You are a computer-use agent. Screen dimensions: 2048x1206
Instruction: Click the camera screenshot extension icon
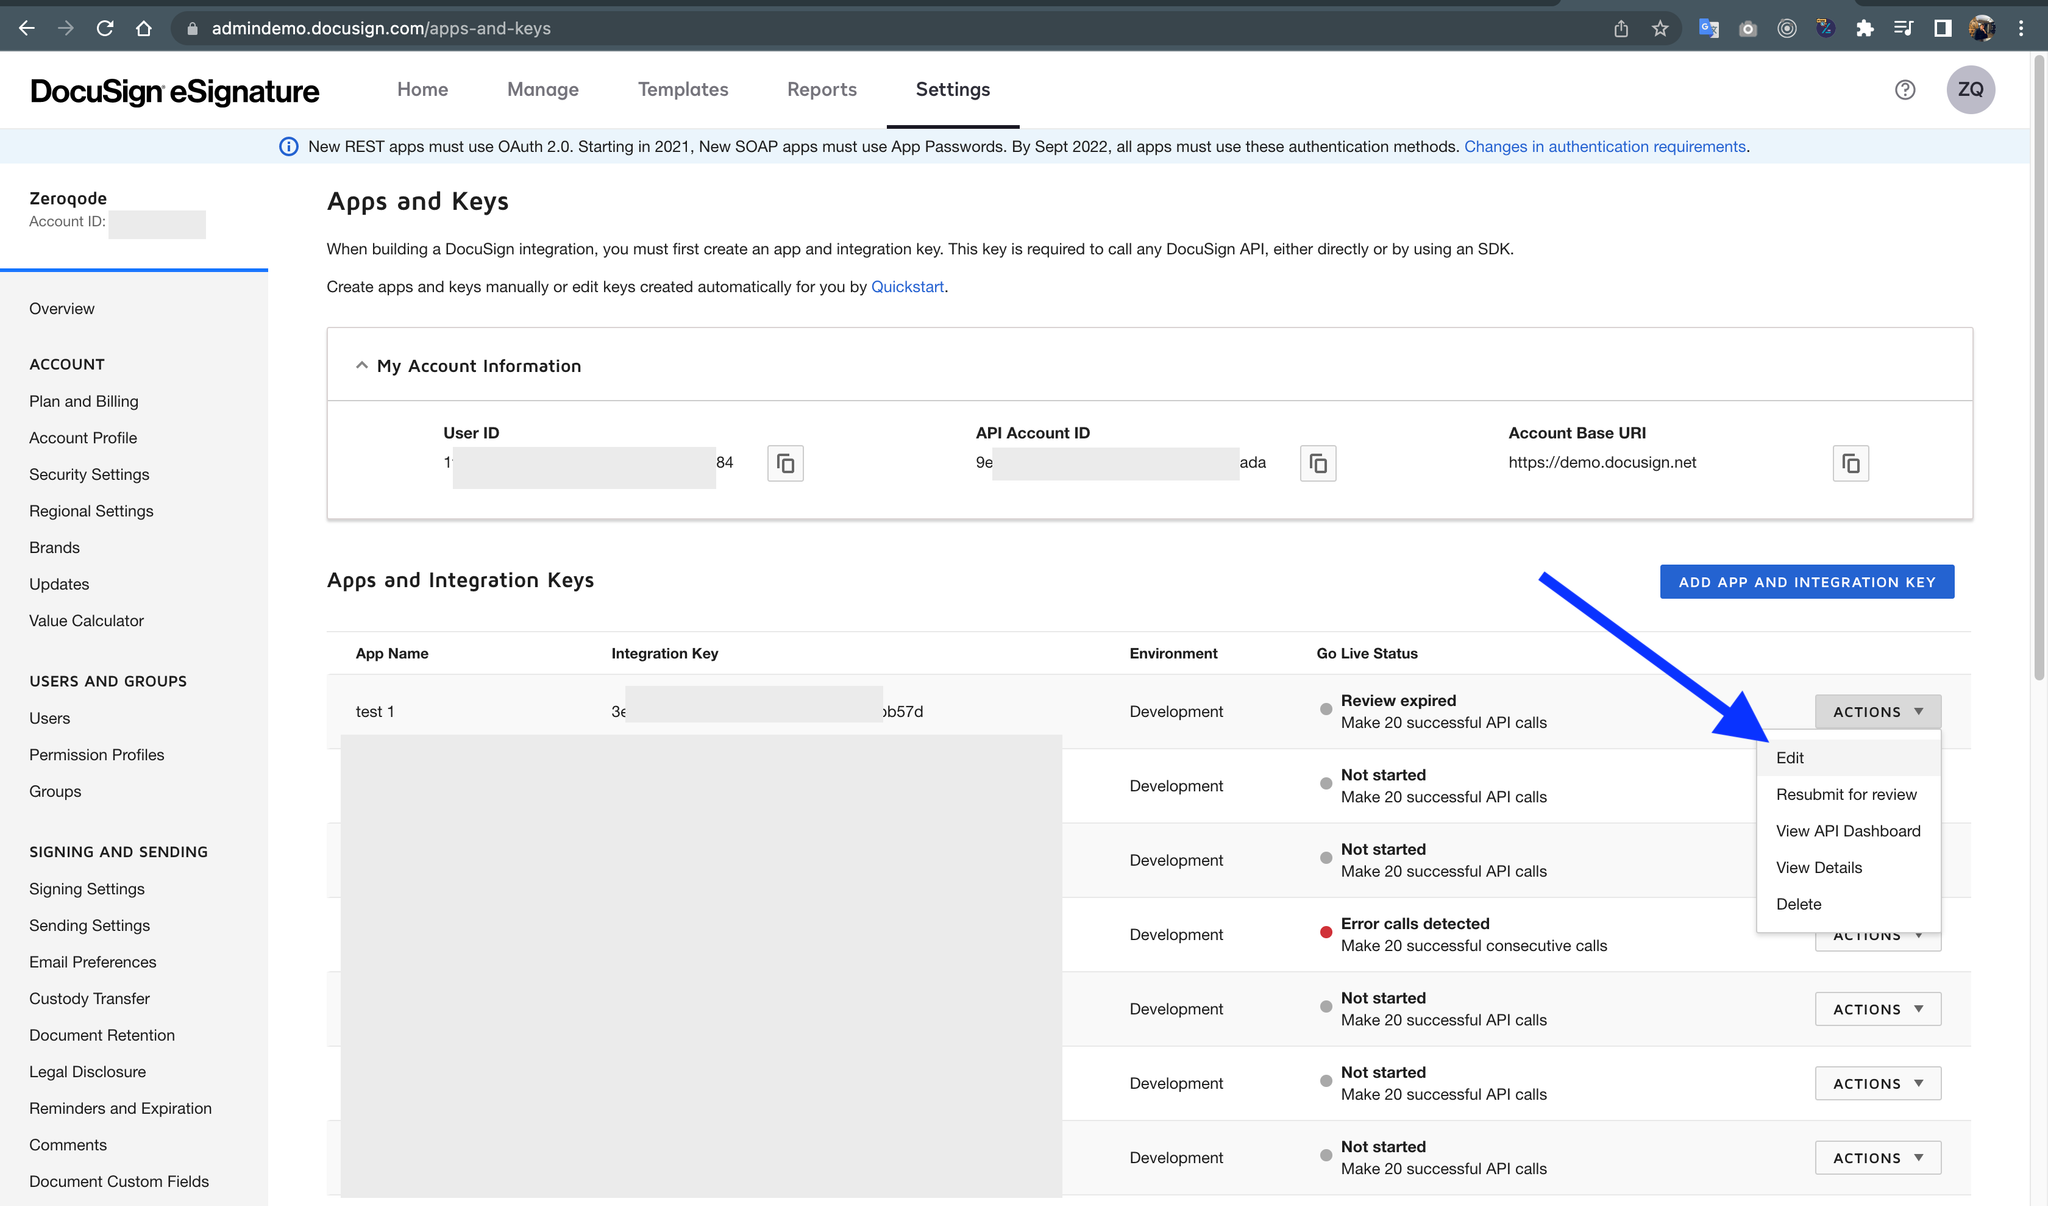click(1748, 28)
